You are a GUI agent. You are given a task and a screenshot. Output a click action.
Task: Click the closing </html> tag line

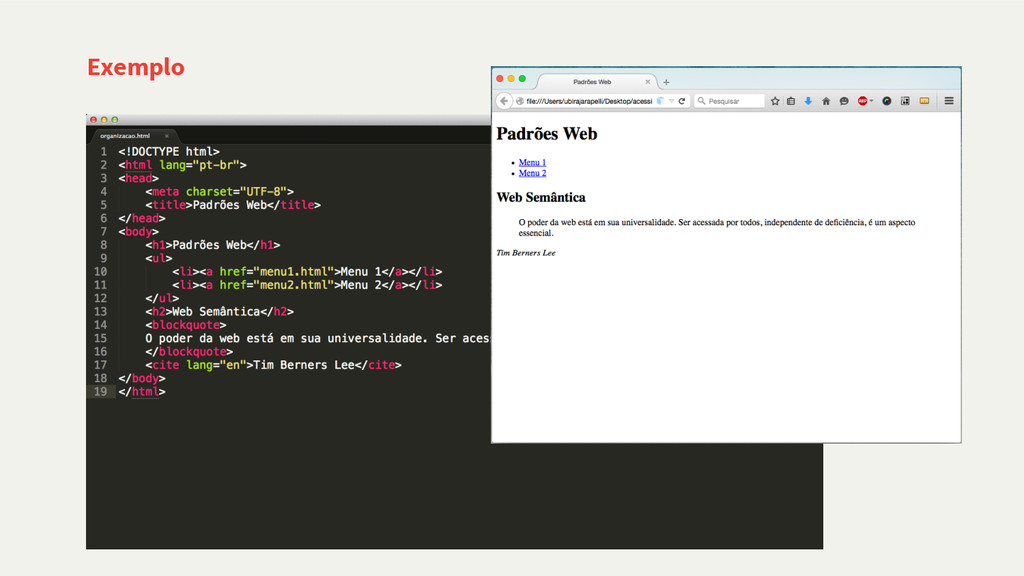142,392
